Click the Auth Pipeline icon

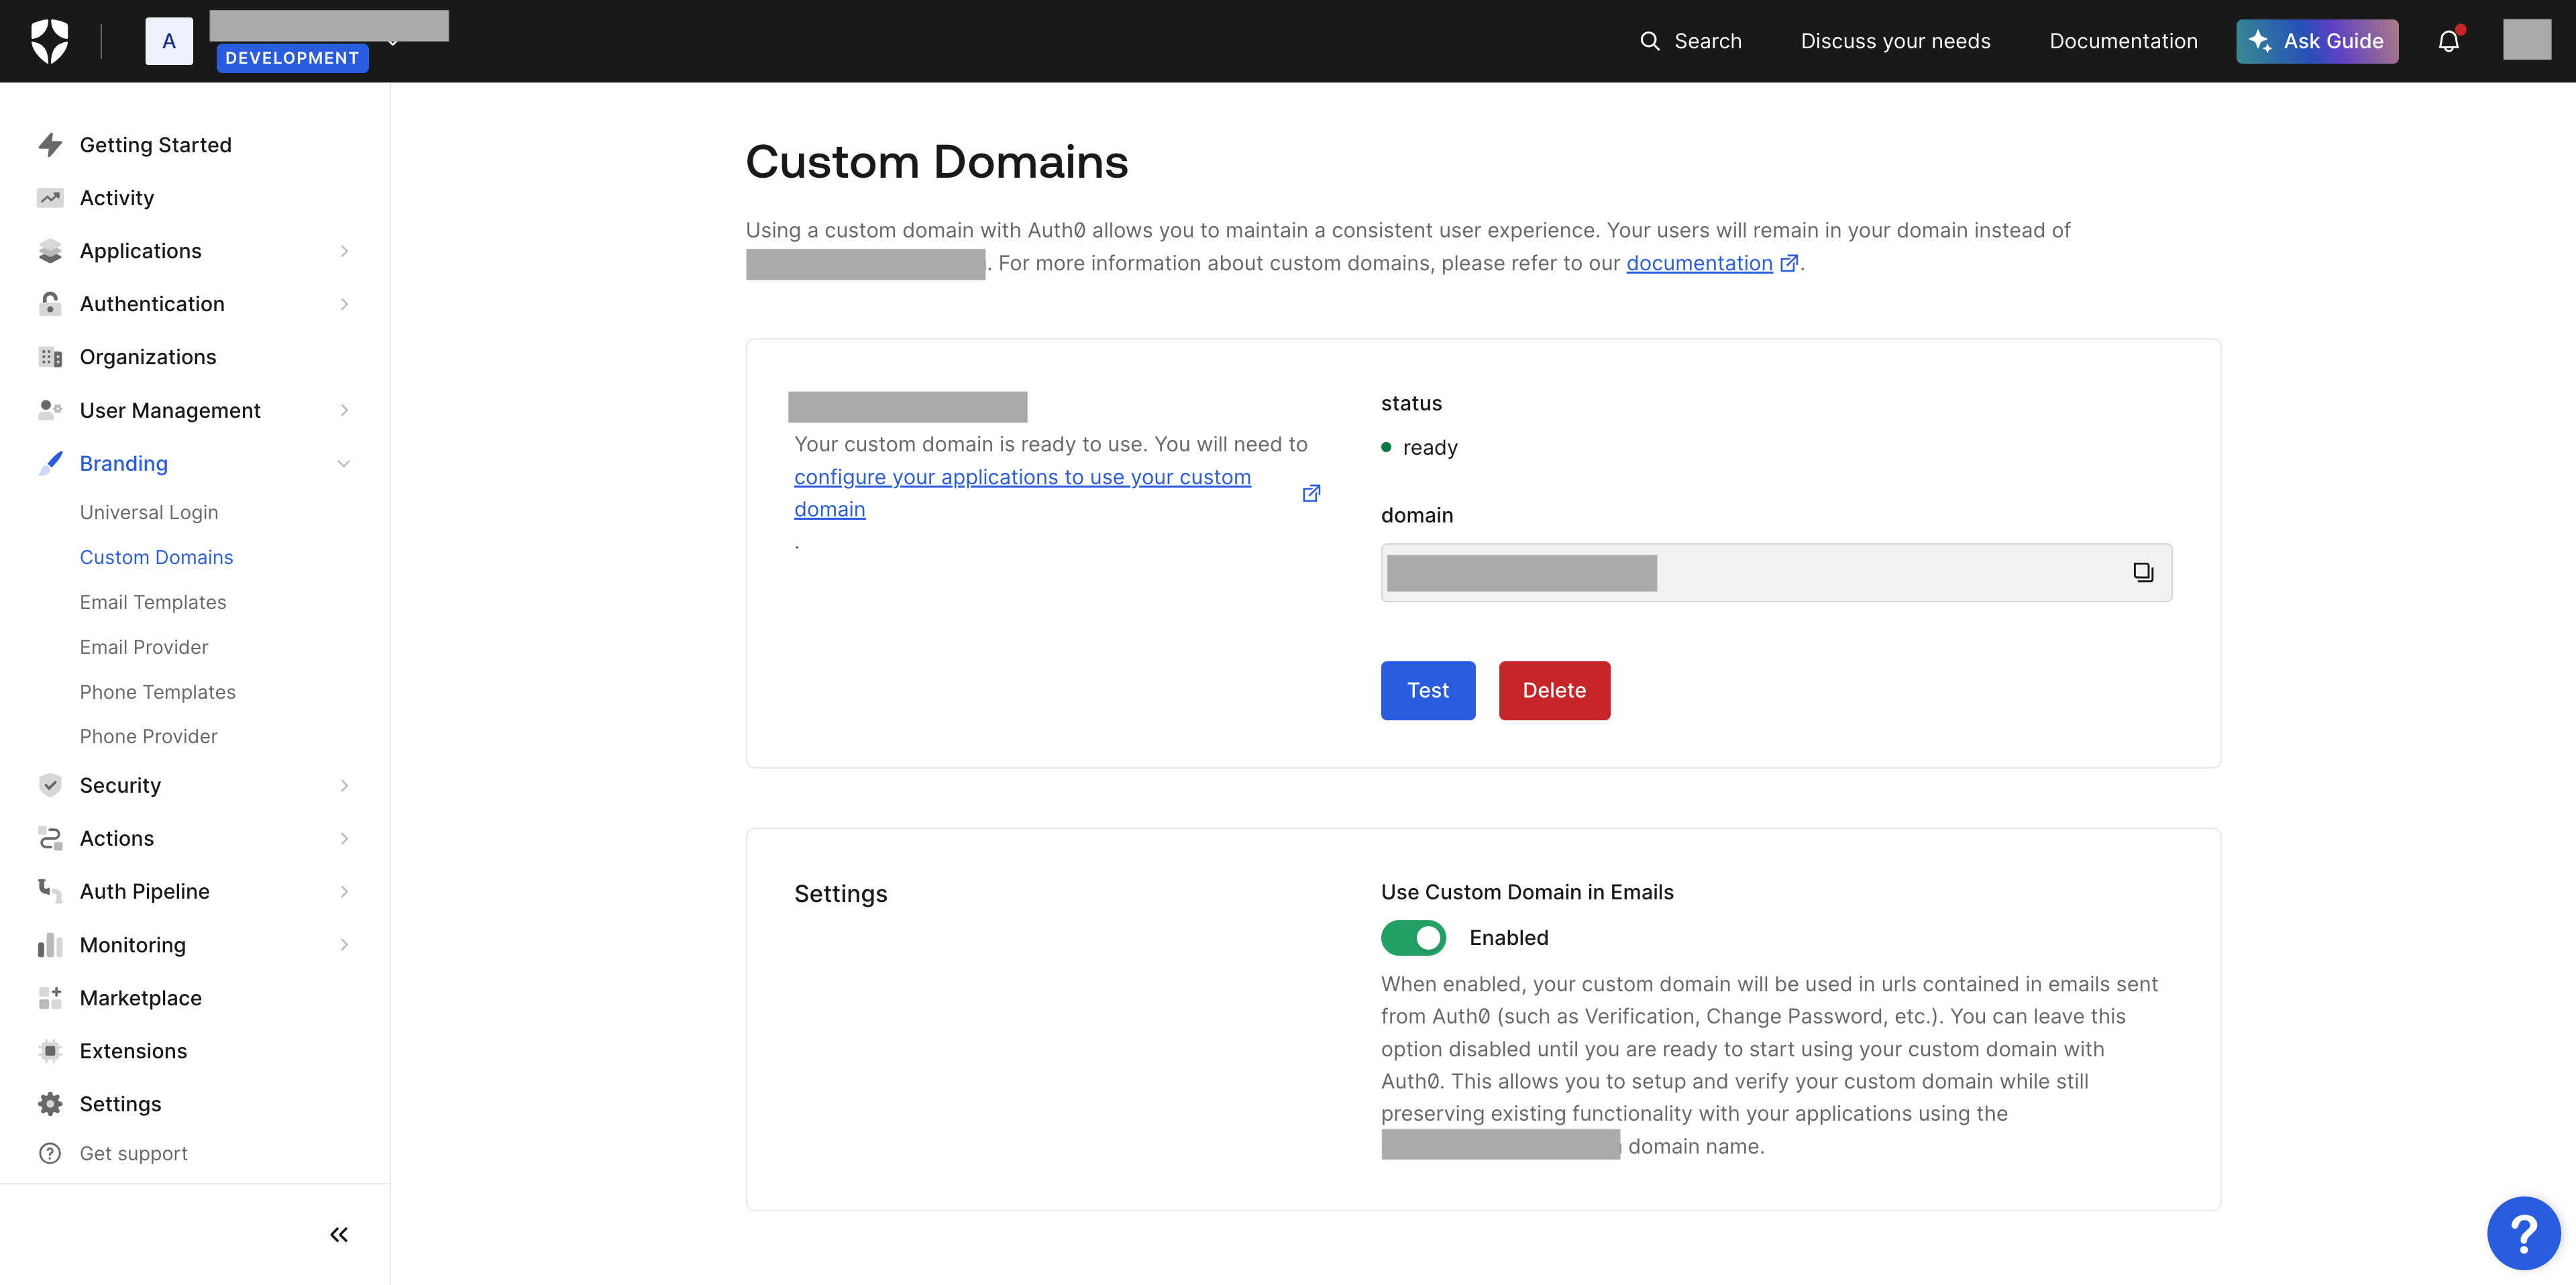pos(50,891)
